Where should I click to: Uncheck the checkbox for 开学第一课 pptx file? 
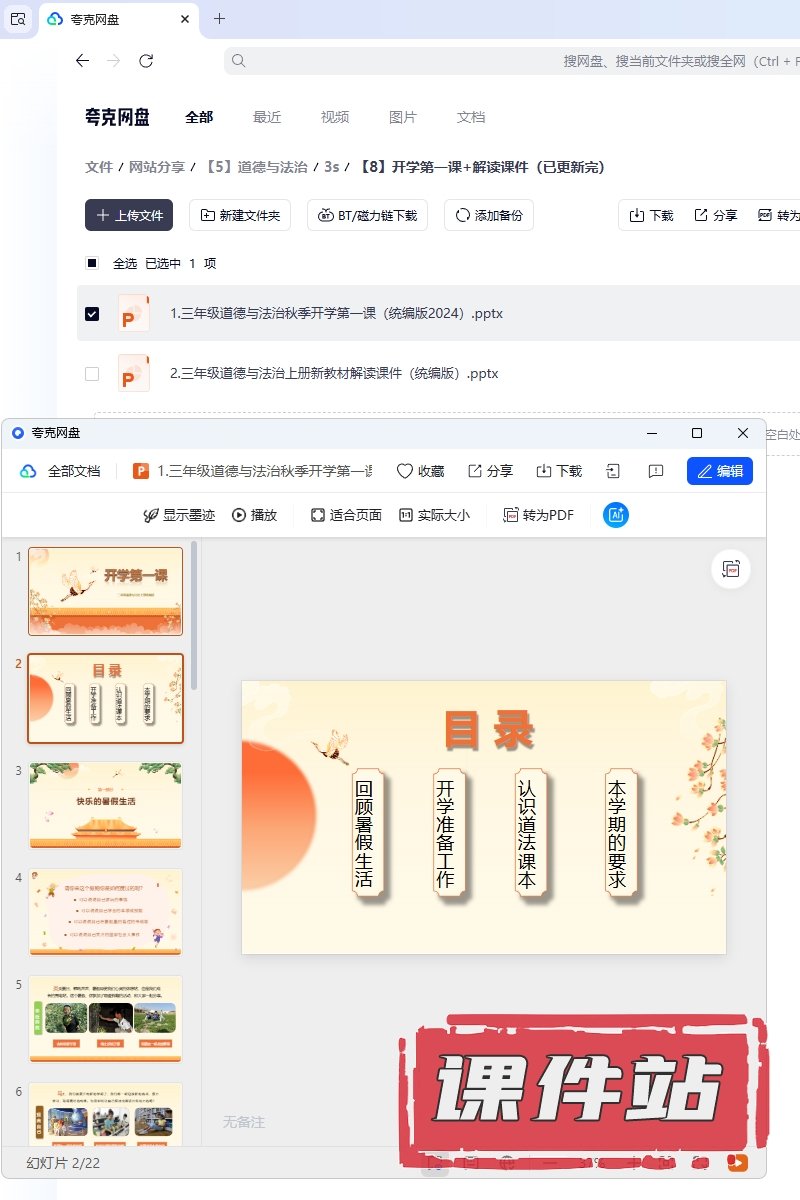pos(92,314)
